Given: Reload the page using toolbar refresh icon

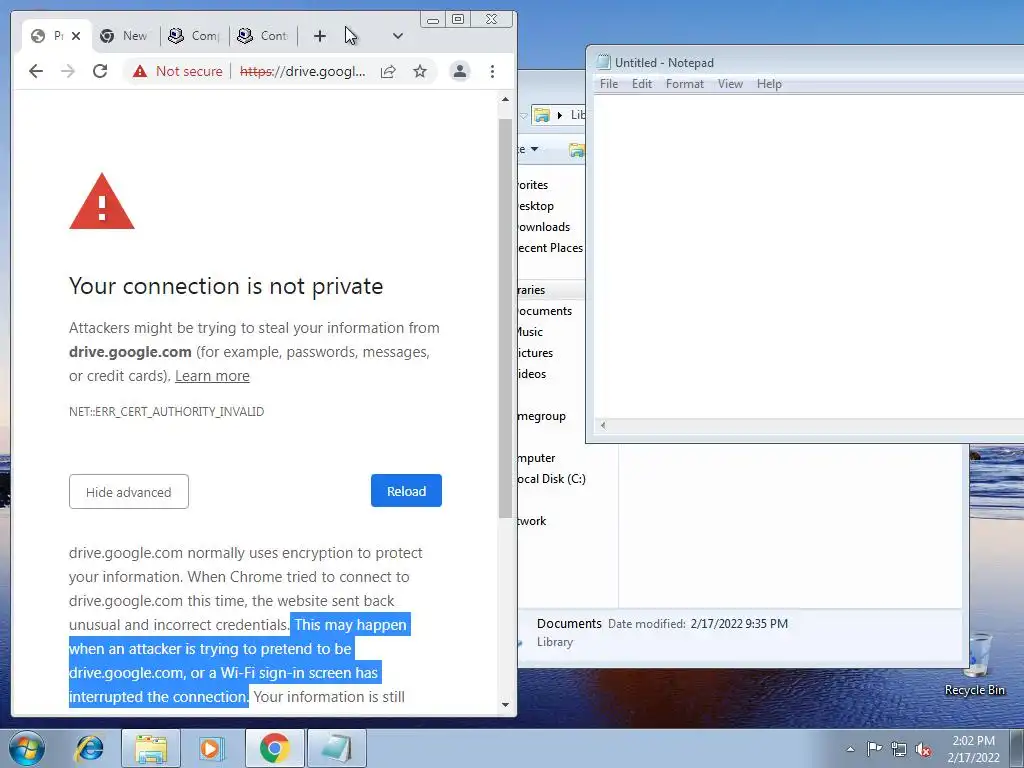Looking at the screenshot, I should [x=100, y=71].
